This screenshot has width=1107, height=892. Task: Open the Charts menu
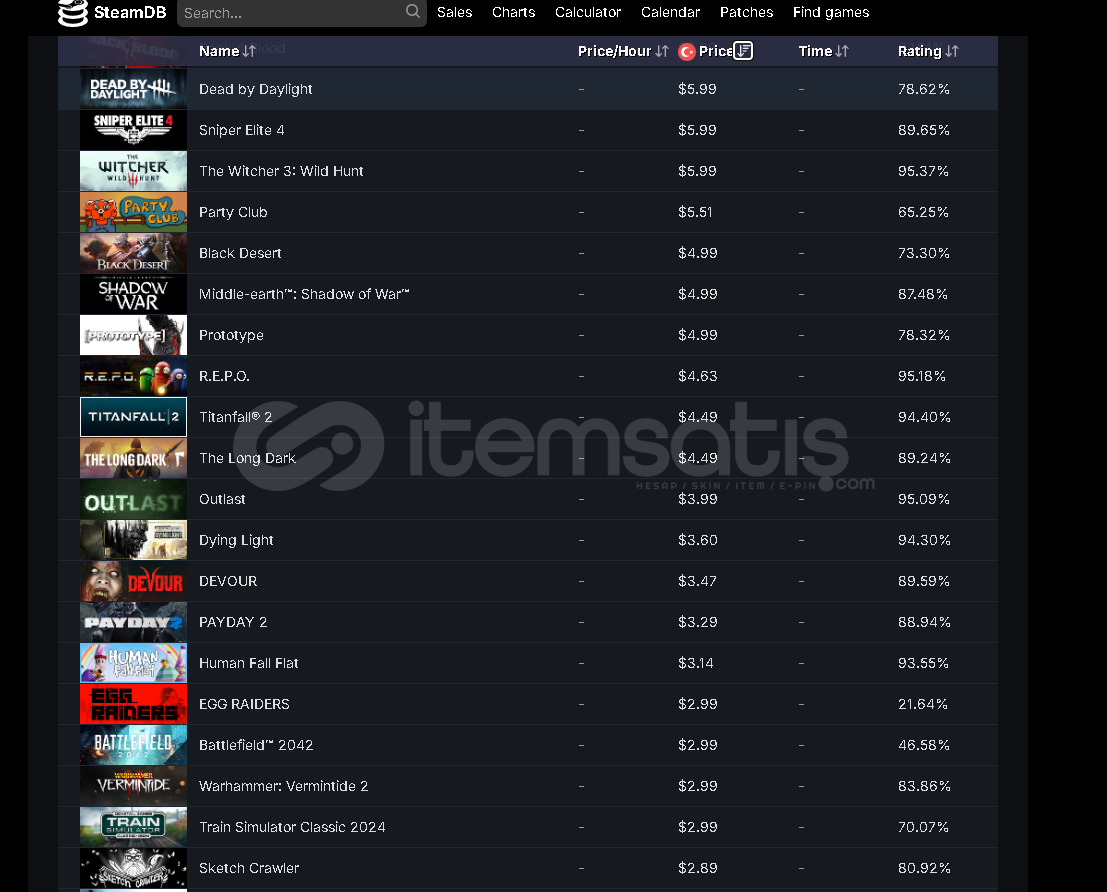pyautogui.click(x=513, y=12)
